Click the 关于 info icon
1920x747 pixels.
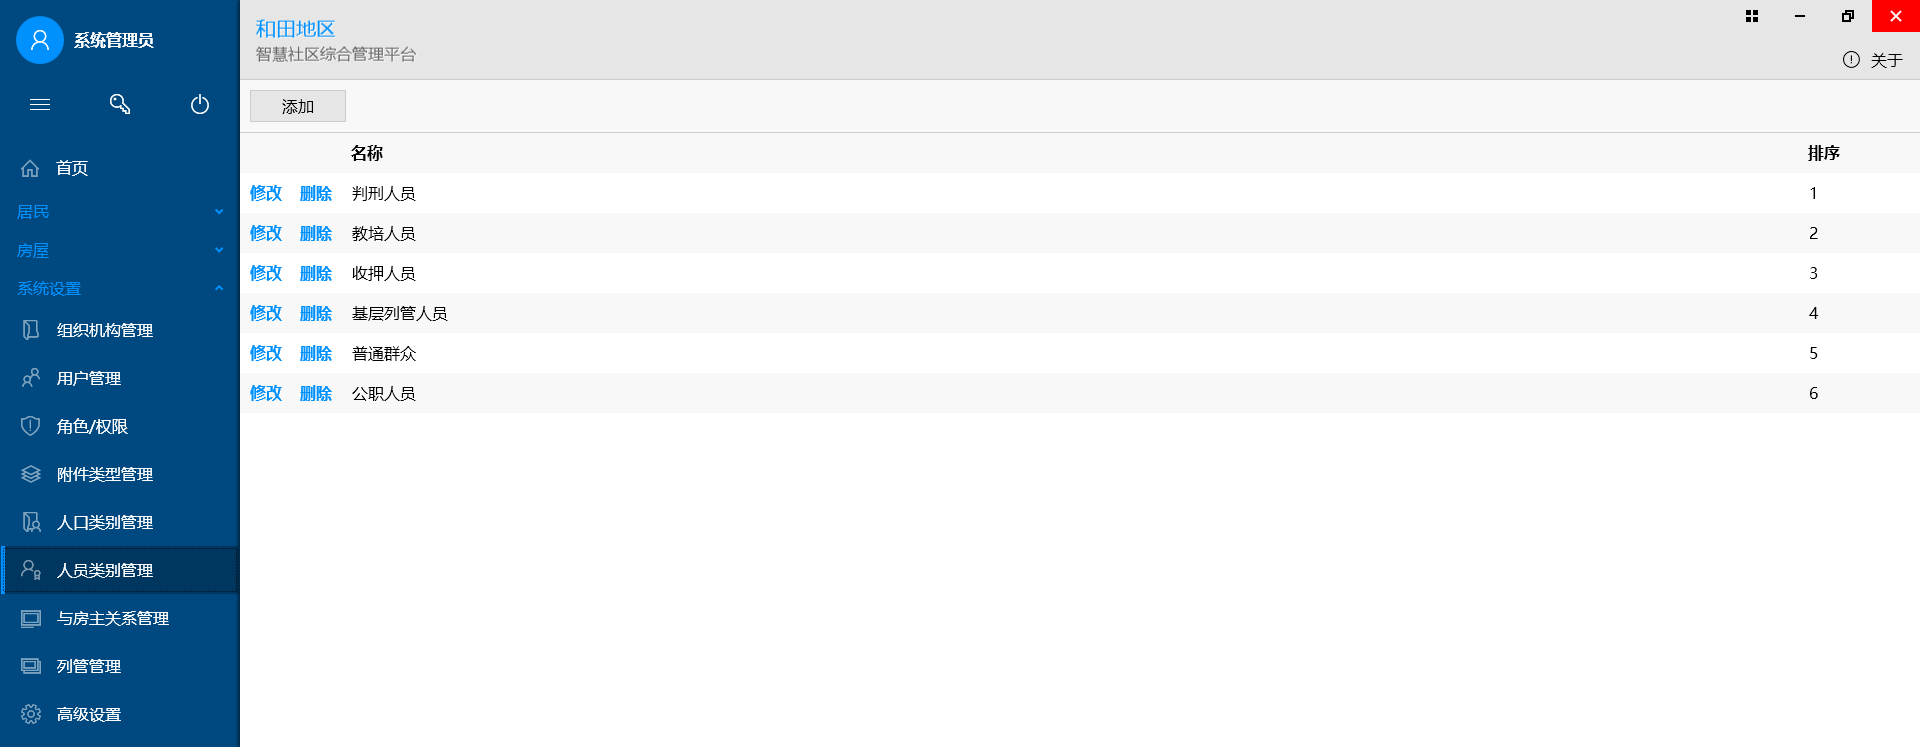[x=1851, y=60]
